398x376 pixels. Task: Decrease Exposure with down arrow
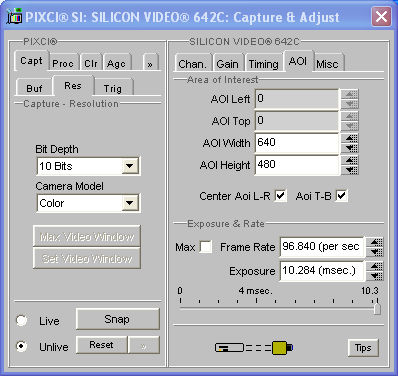pos(375,276)
